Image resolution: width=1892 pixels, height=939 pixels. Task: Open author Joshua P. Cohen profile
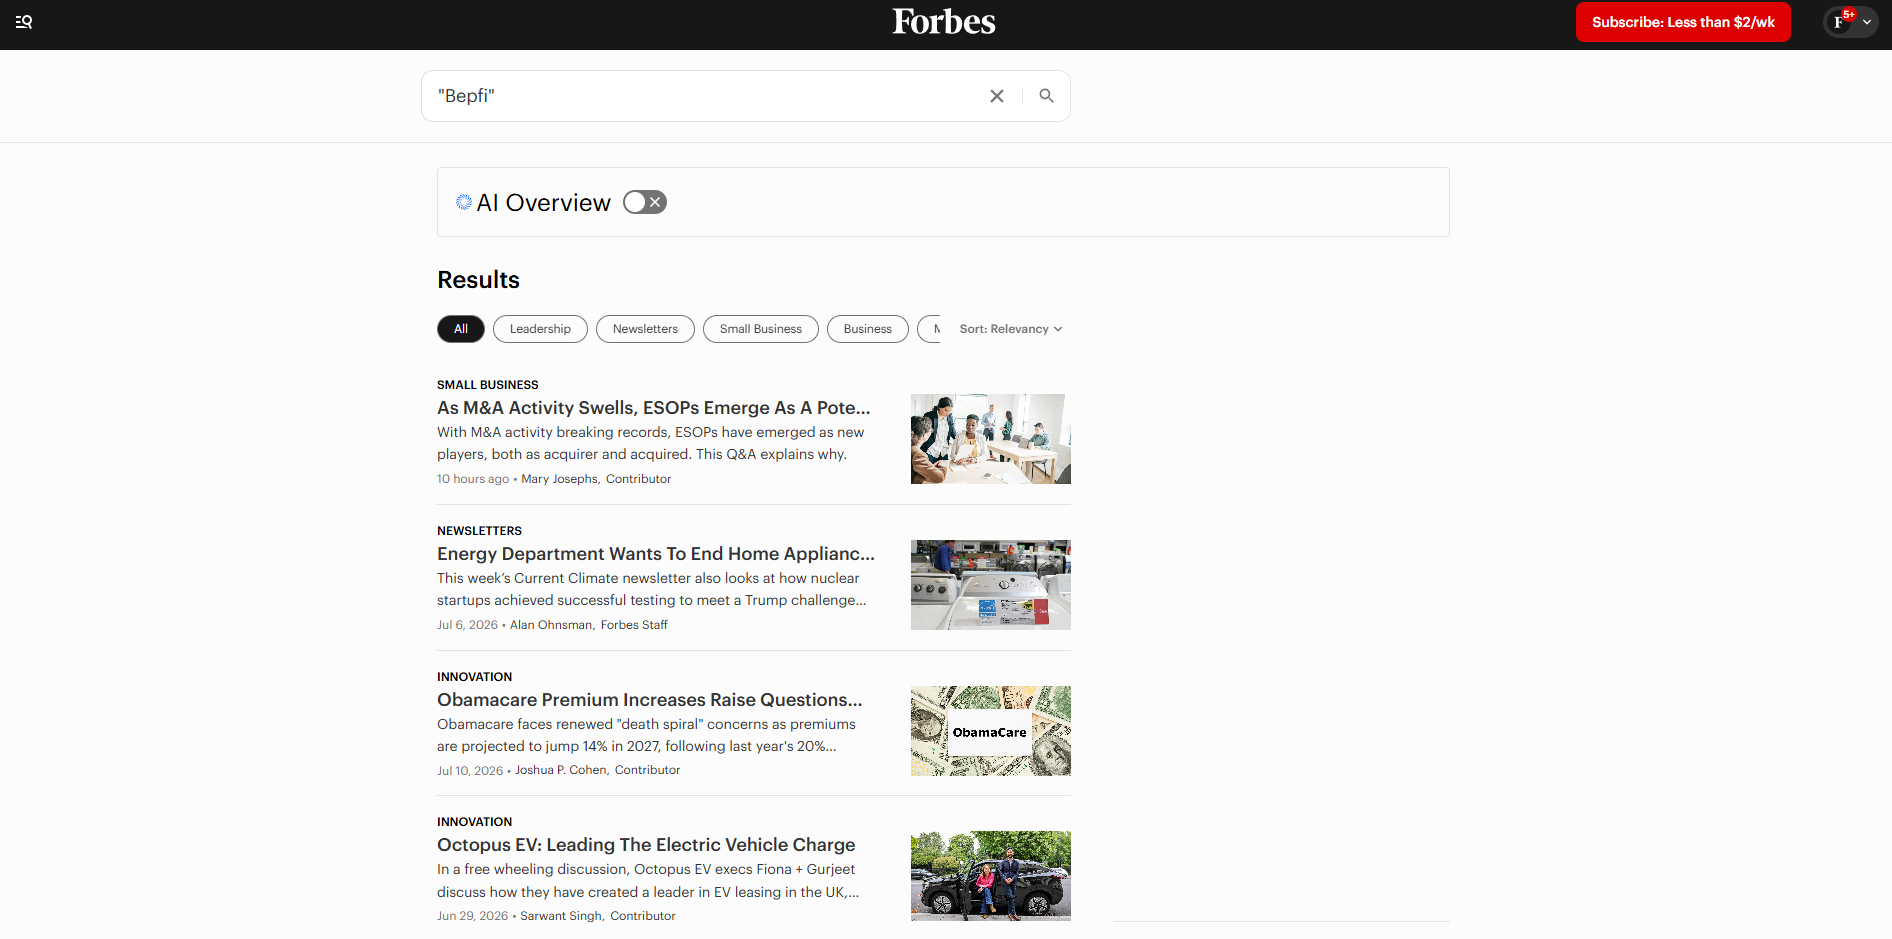pos(561,770)
